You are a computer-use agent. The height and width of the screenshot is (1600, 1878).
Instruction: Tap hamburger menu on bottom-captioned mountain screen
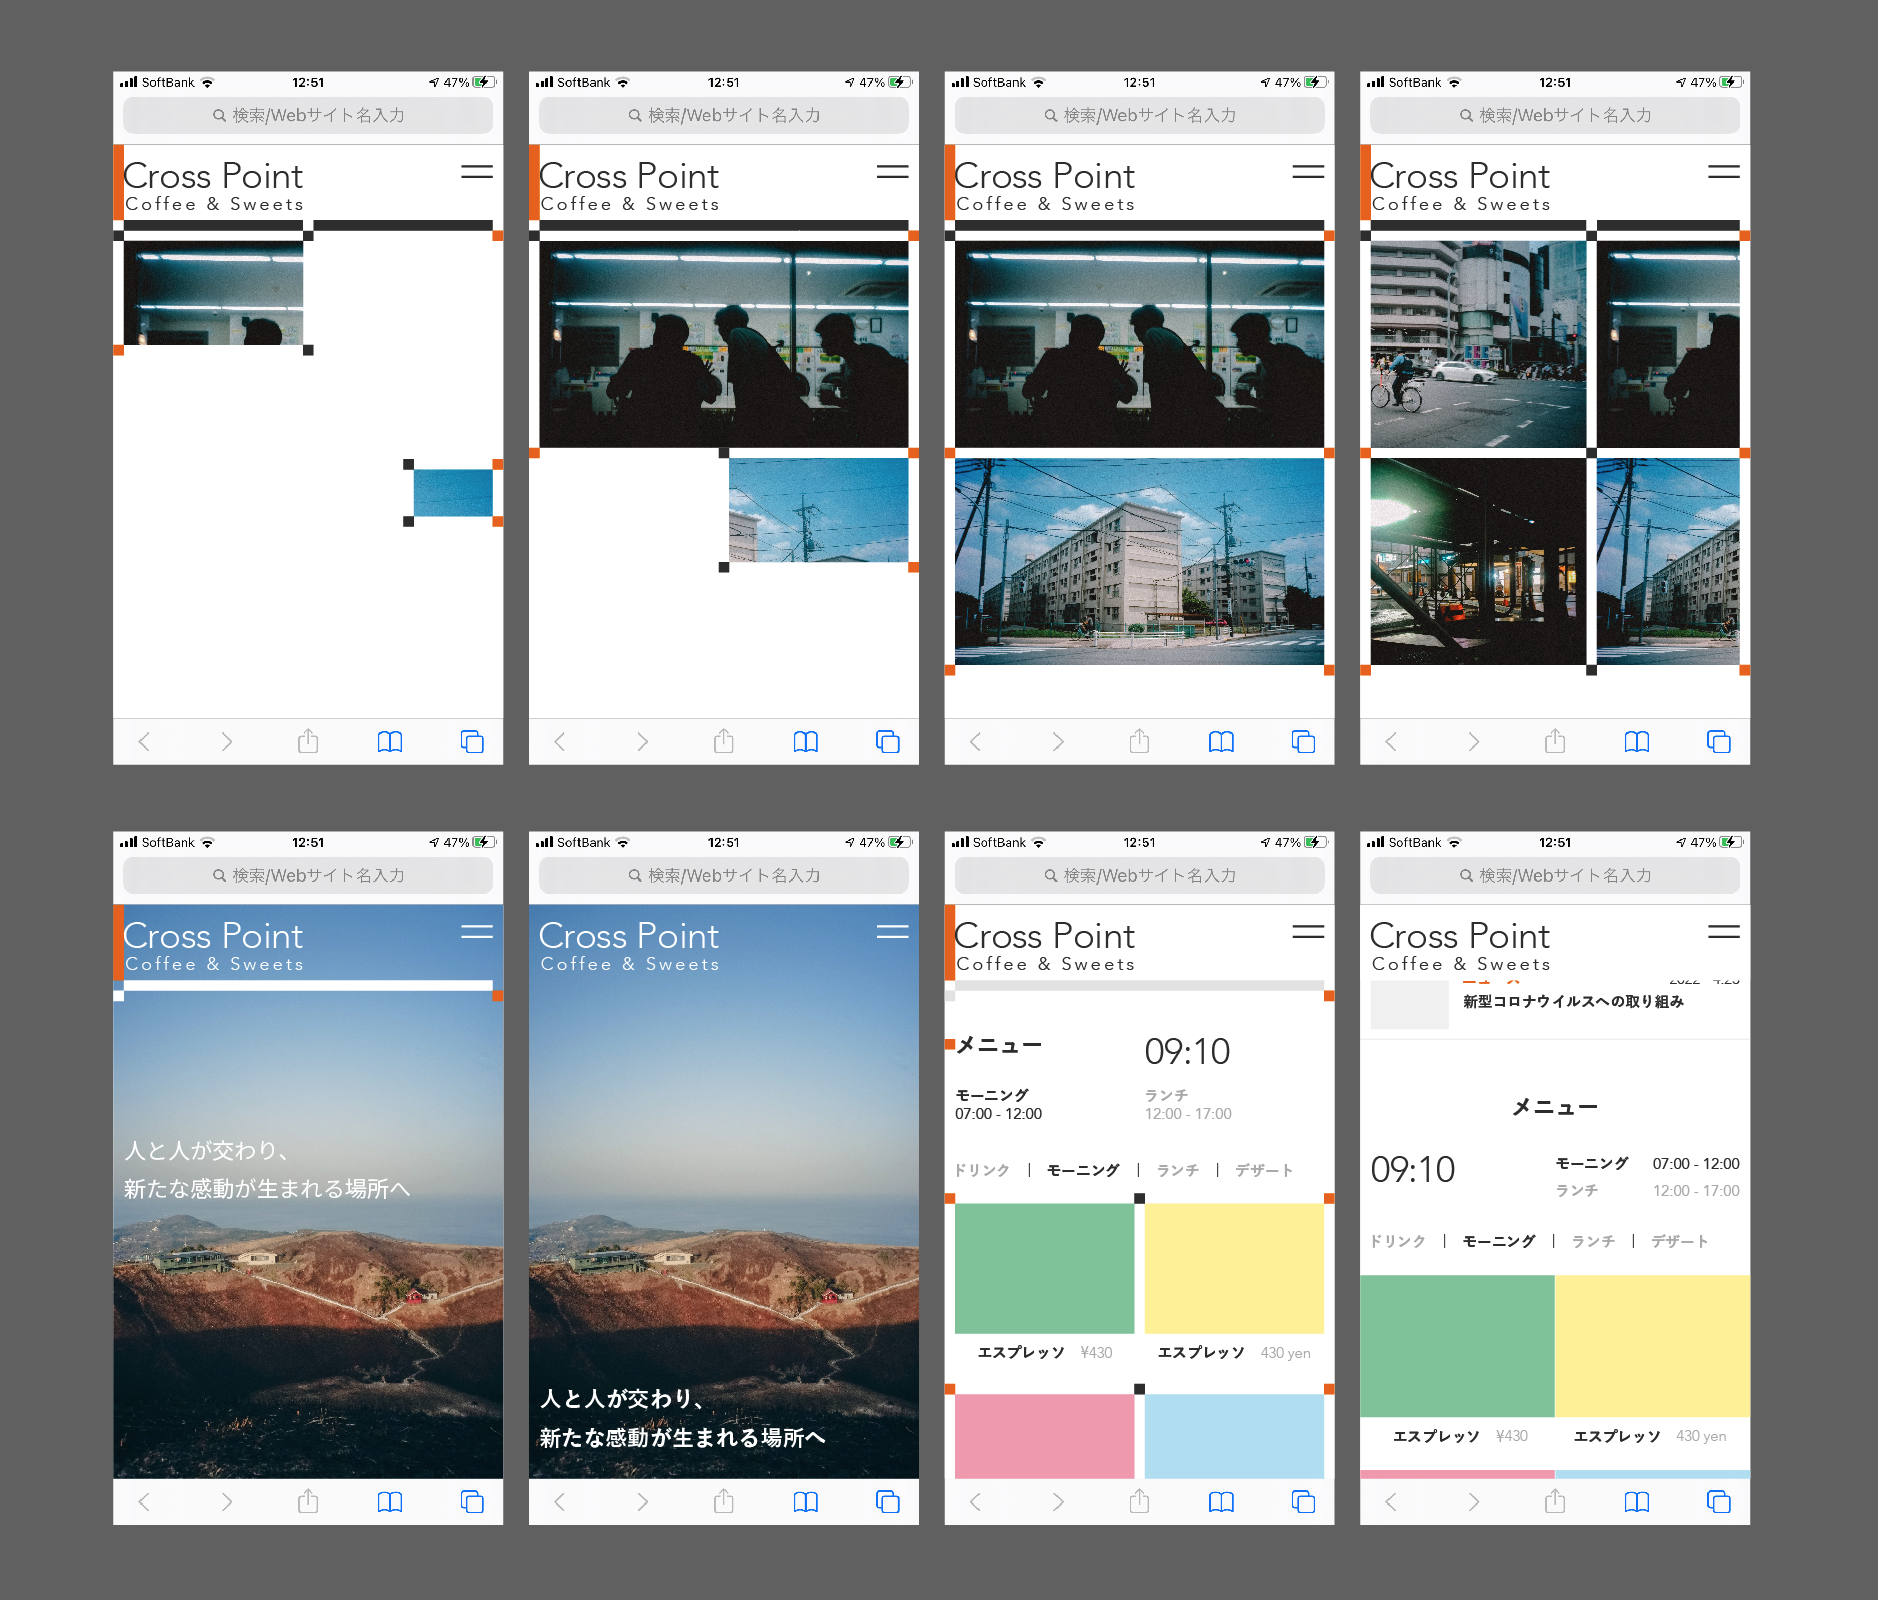pos(892,932)
